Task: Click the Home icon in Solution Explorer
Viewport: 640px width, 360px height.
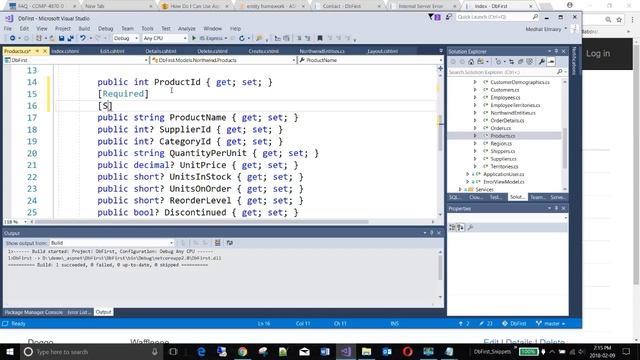Action: pos(471,62)
